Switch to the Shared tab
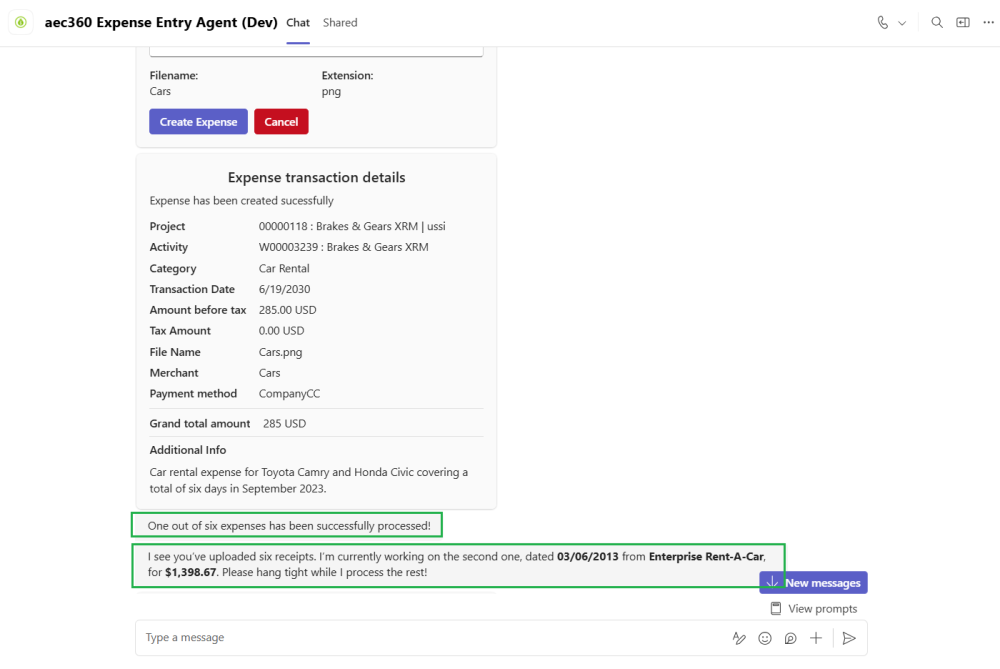 [340, 22]
